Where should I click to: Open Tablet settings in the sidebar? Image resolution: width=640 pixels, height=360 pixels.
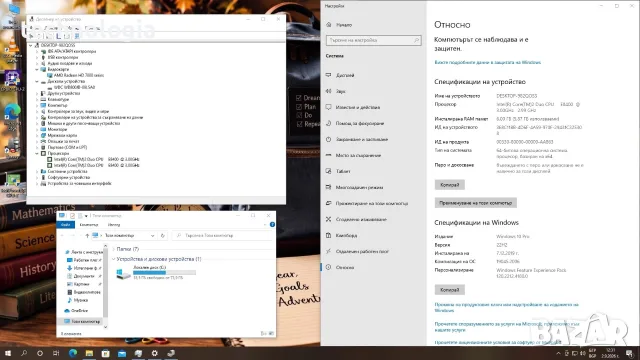pyautogui.click(x=343, y=171)
